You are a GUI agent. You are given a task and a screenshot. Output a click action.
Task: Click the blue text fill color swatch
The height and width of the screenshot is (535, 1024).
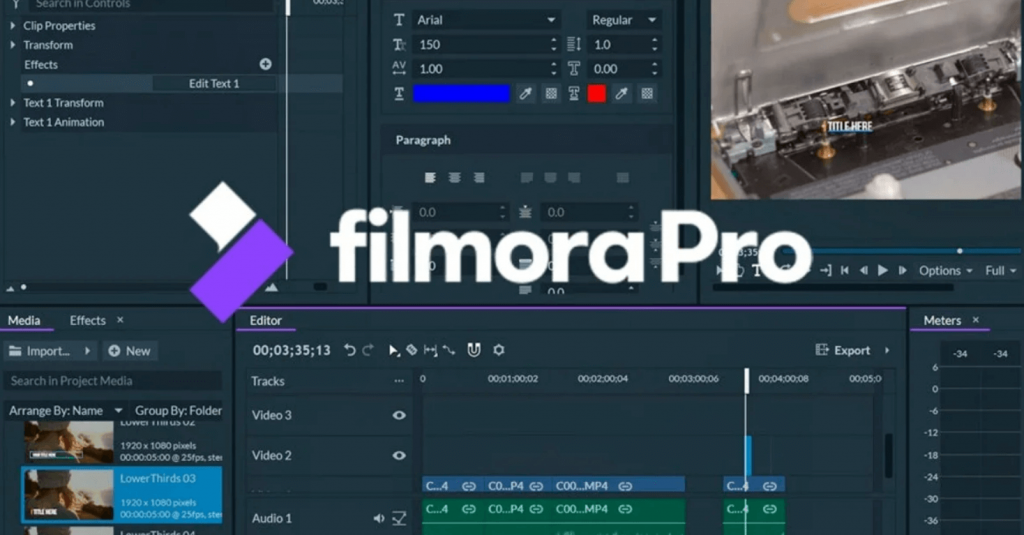(x=461, y=94)
